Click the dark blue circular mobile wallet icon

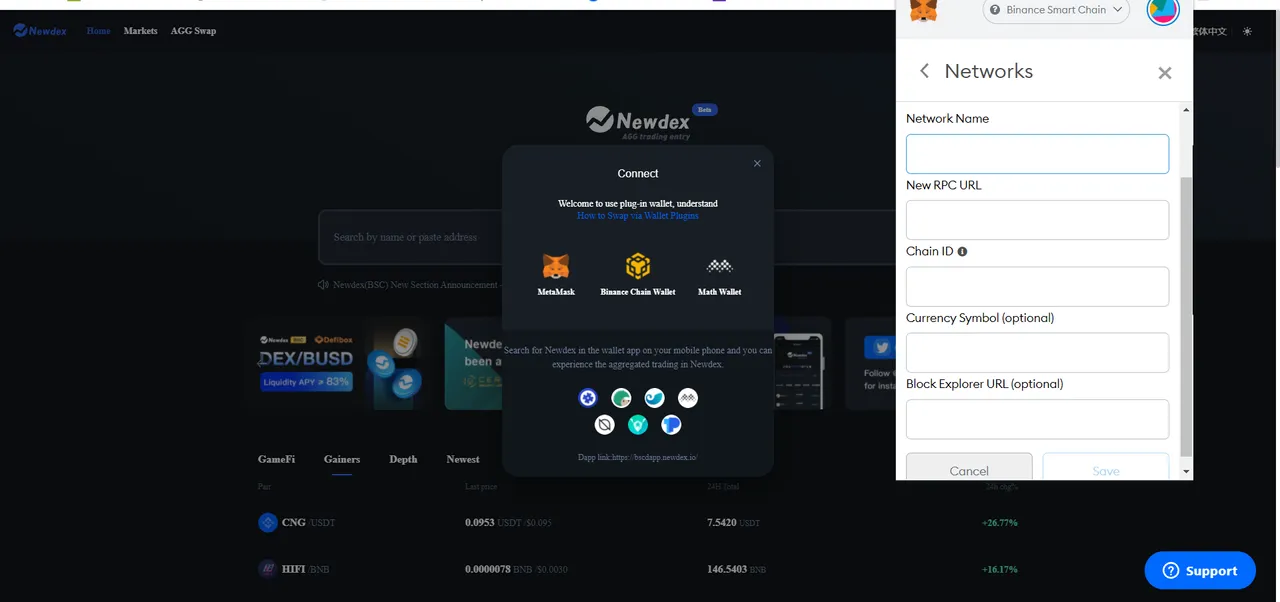tap(588, 398)
